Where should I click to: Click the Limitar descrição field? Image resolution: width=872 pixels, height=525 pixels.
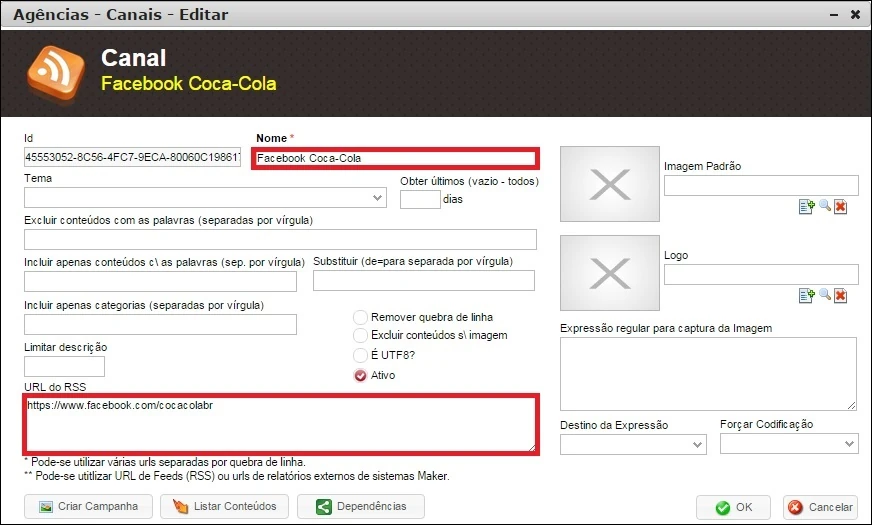(x=65, y=366)
